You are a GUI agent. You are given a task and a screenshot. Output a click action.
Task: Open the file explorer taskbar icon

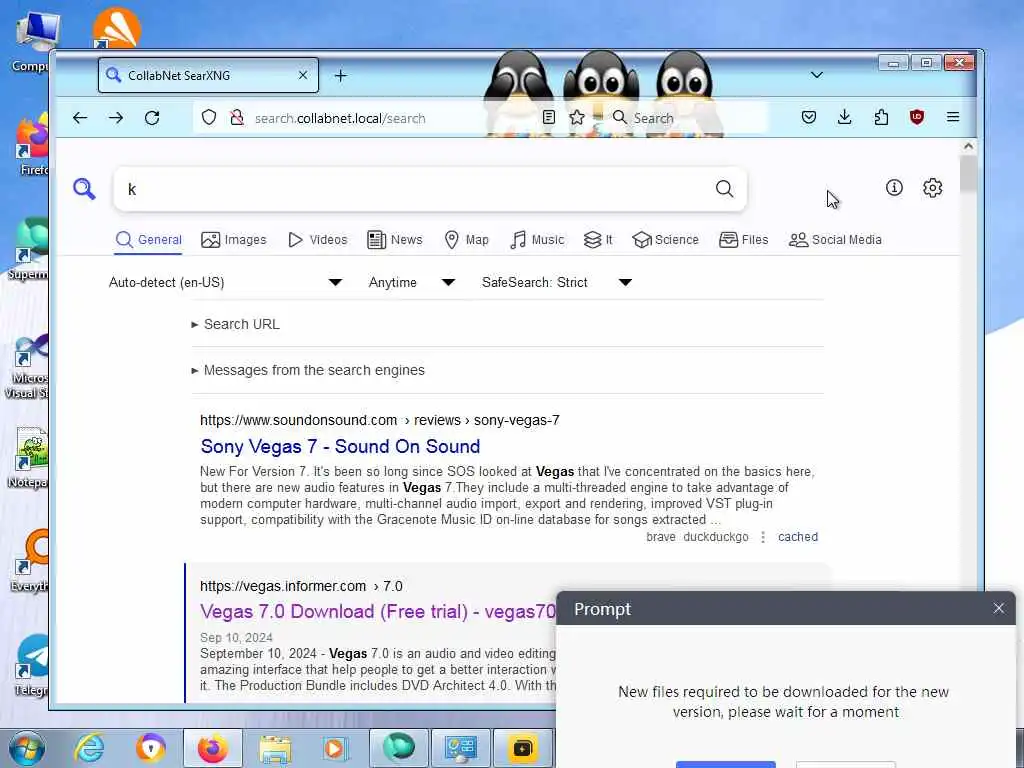(x=275, y=748)
